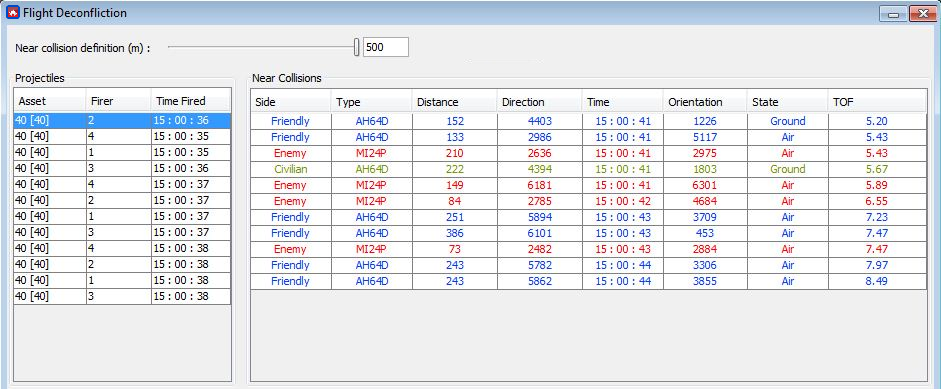Select projectile fired by firer 1 at 15:00:38
The height and width of the screenshot is (390, 941).
coord(122,280)
